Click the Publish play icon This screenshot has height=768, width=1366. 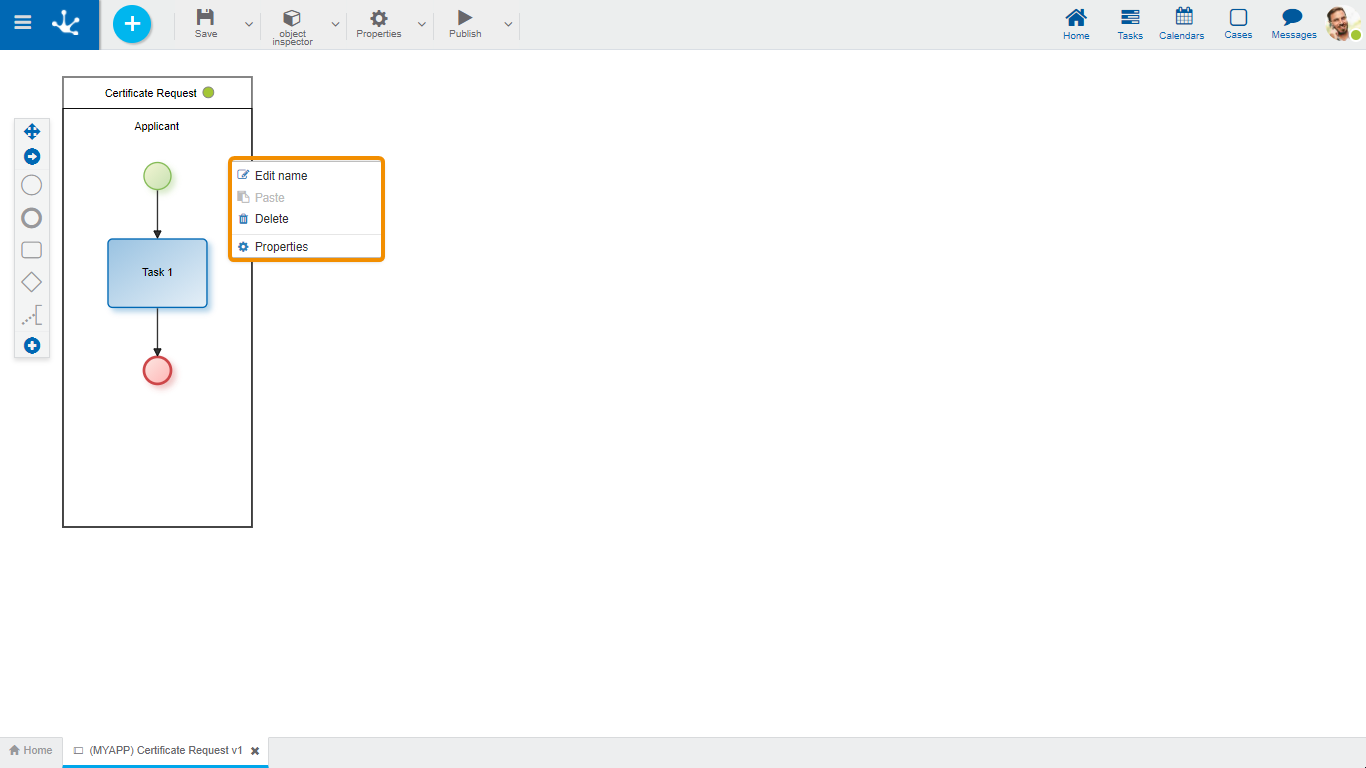[x=465, y=18]
